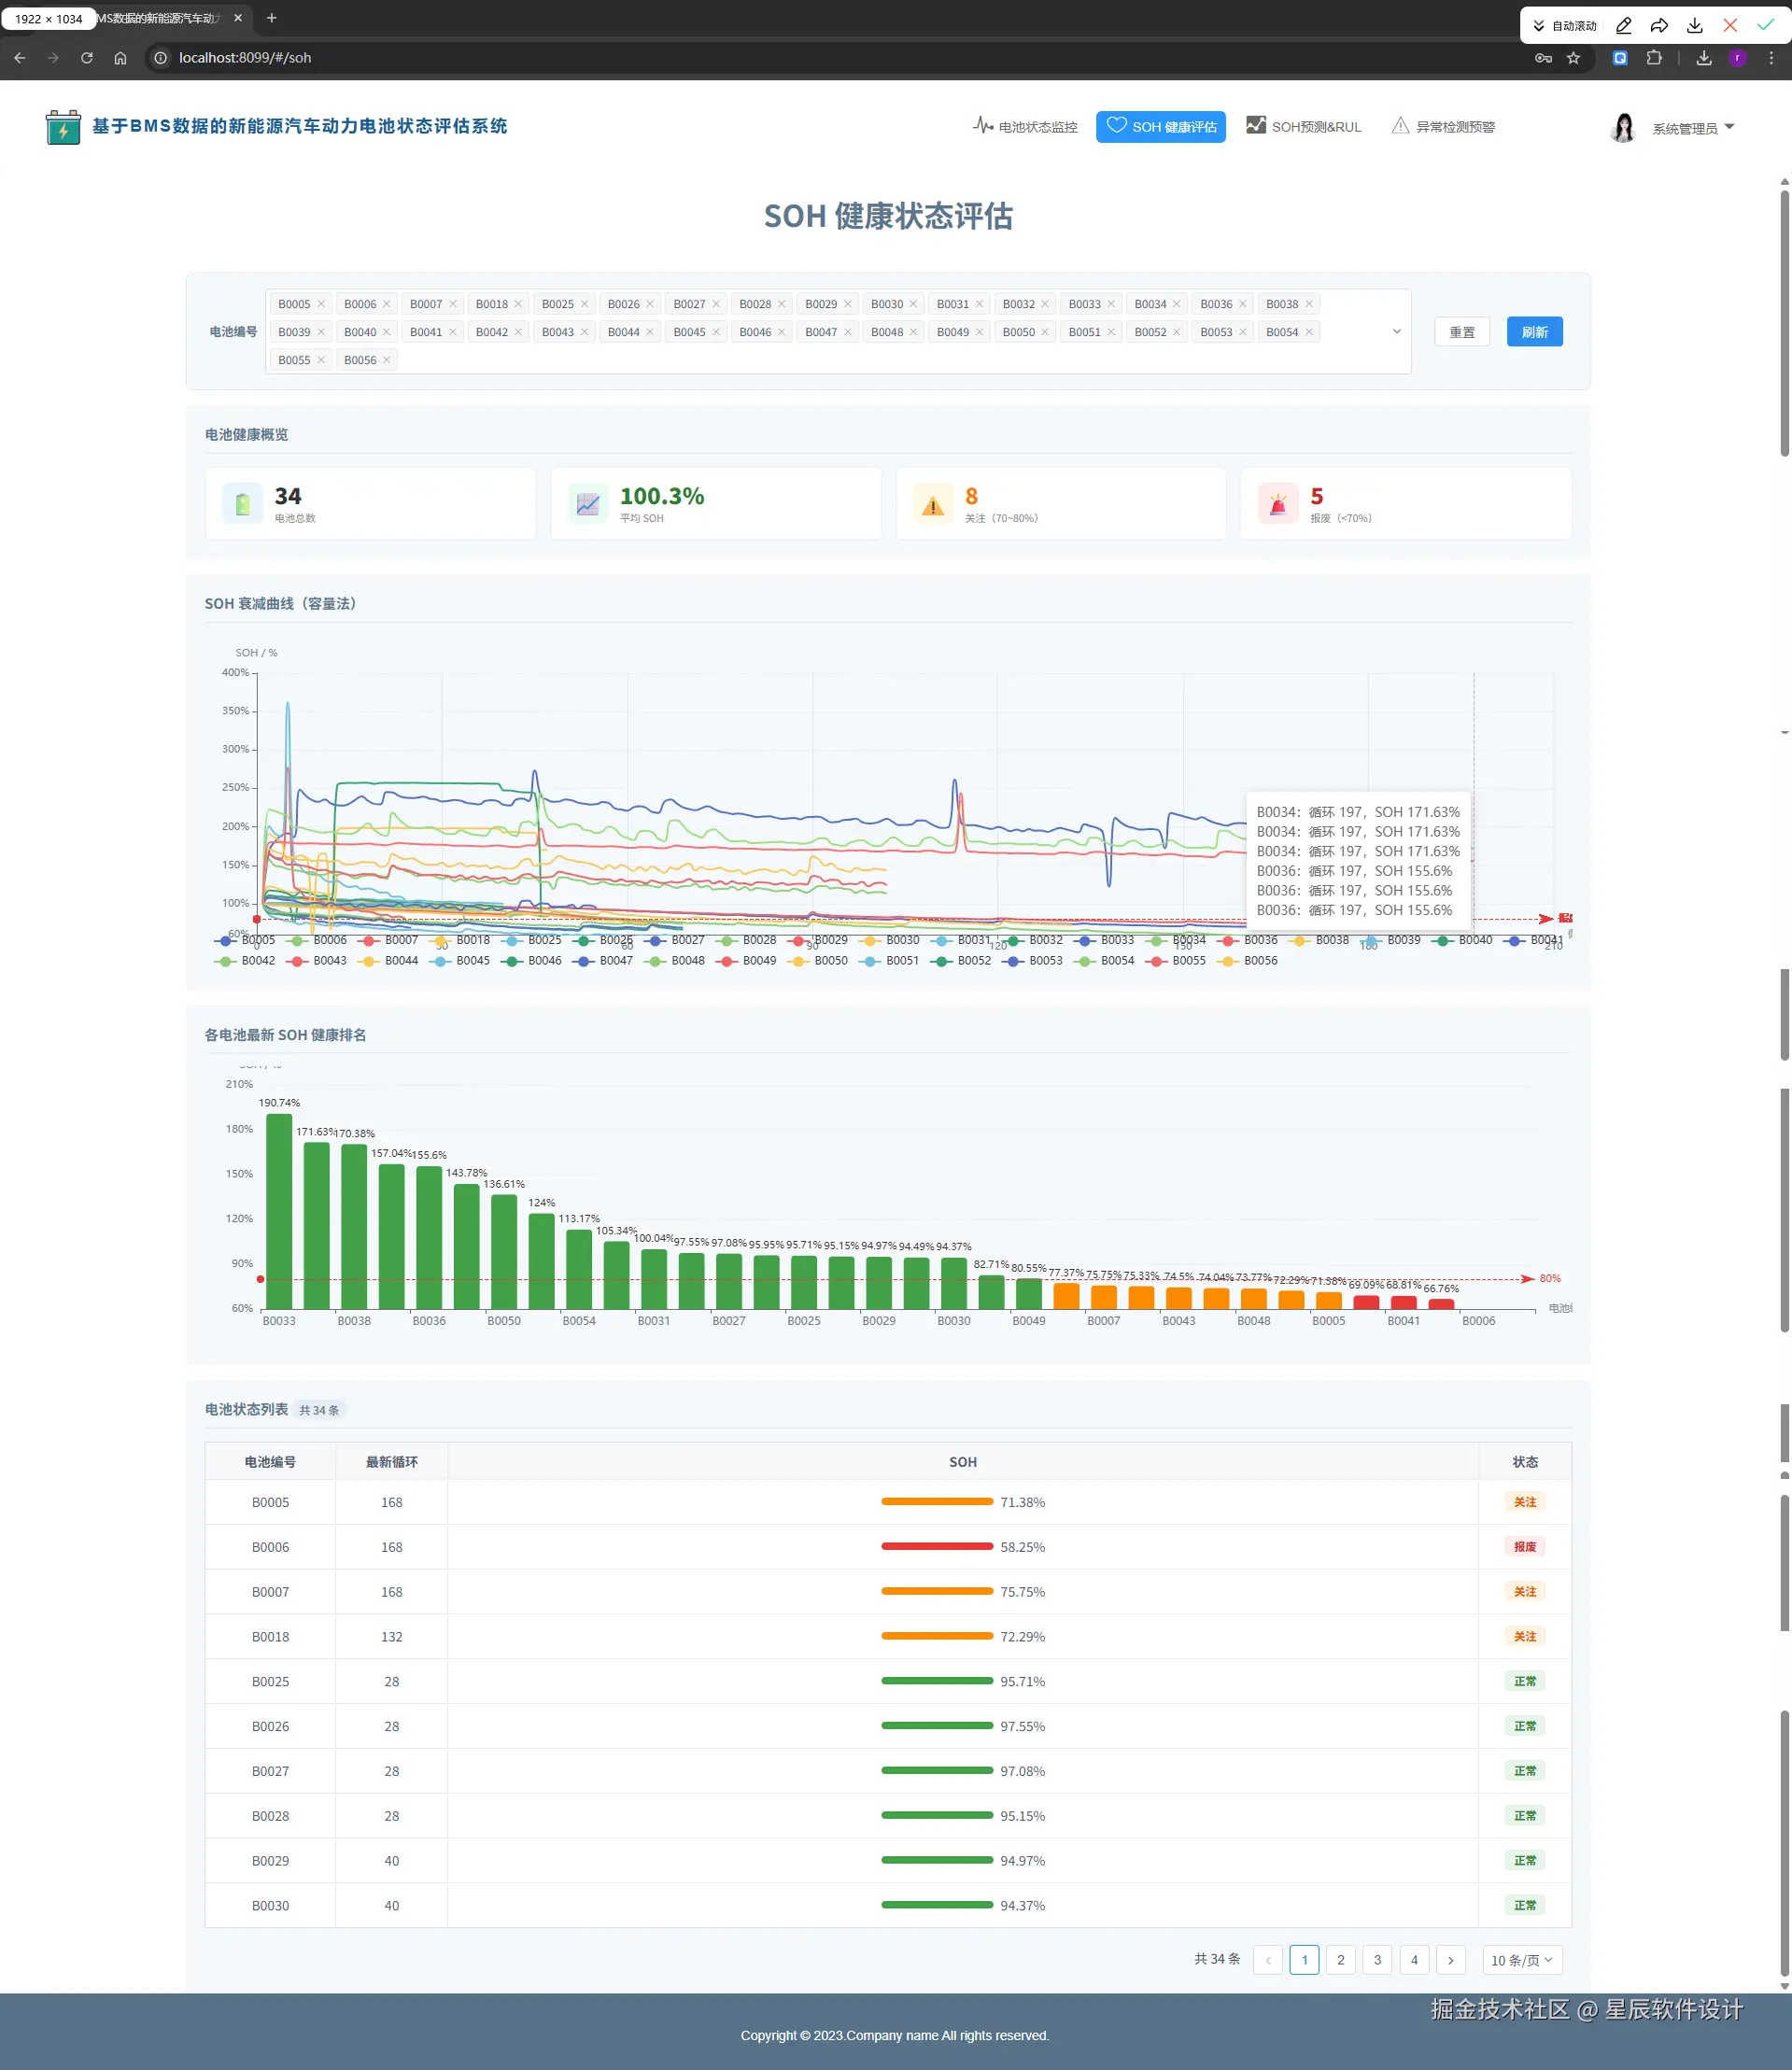1792x2070 pixels.
Task: Go to page 2 of table
Action: pyautogui.click(x=1341, y=1960)
